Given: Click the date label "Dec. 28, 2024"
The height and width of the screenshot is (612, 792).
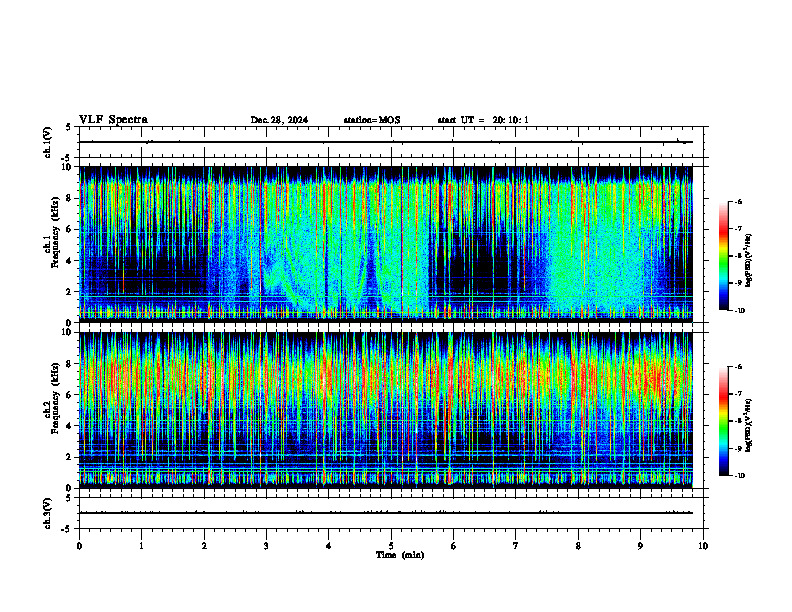Looking at the screenshot, I should pyautogui.click(x=279, y=120).
